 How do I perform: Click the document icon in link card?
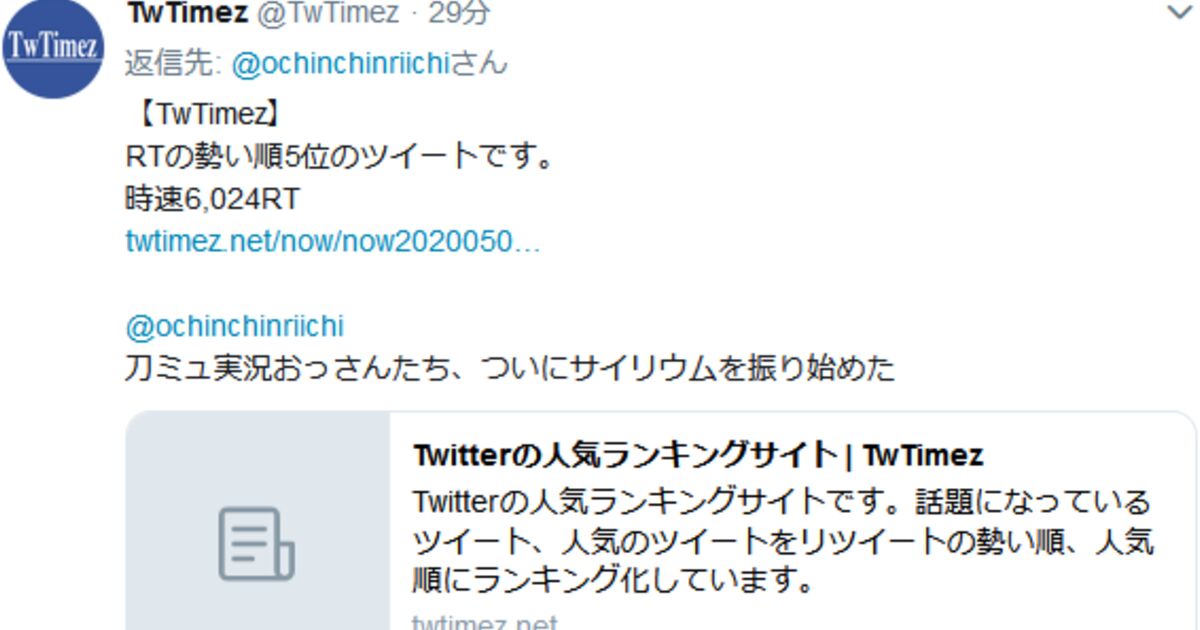click(x=257, y=544)
